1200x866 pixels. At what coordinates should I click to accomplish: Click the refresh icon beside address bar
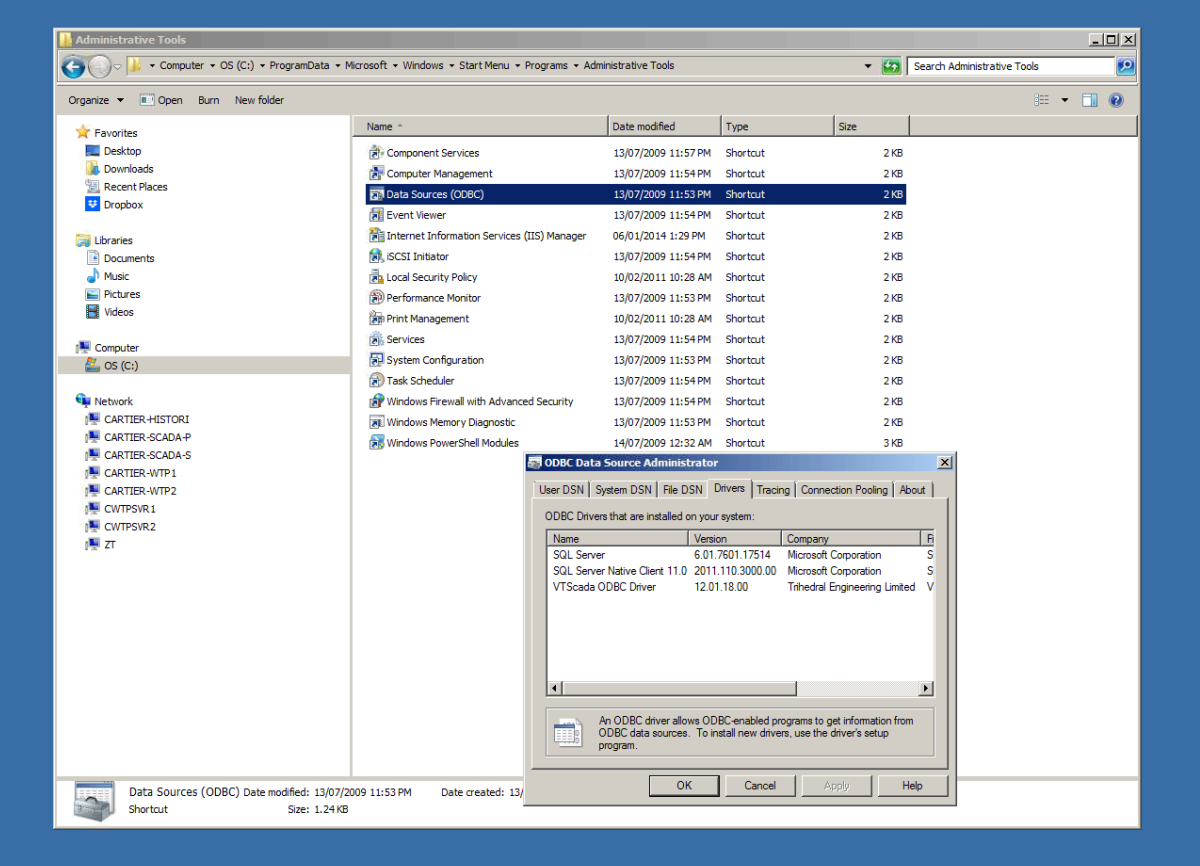tap(891, 66)
